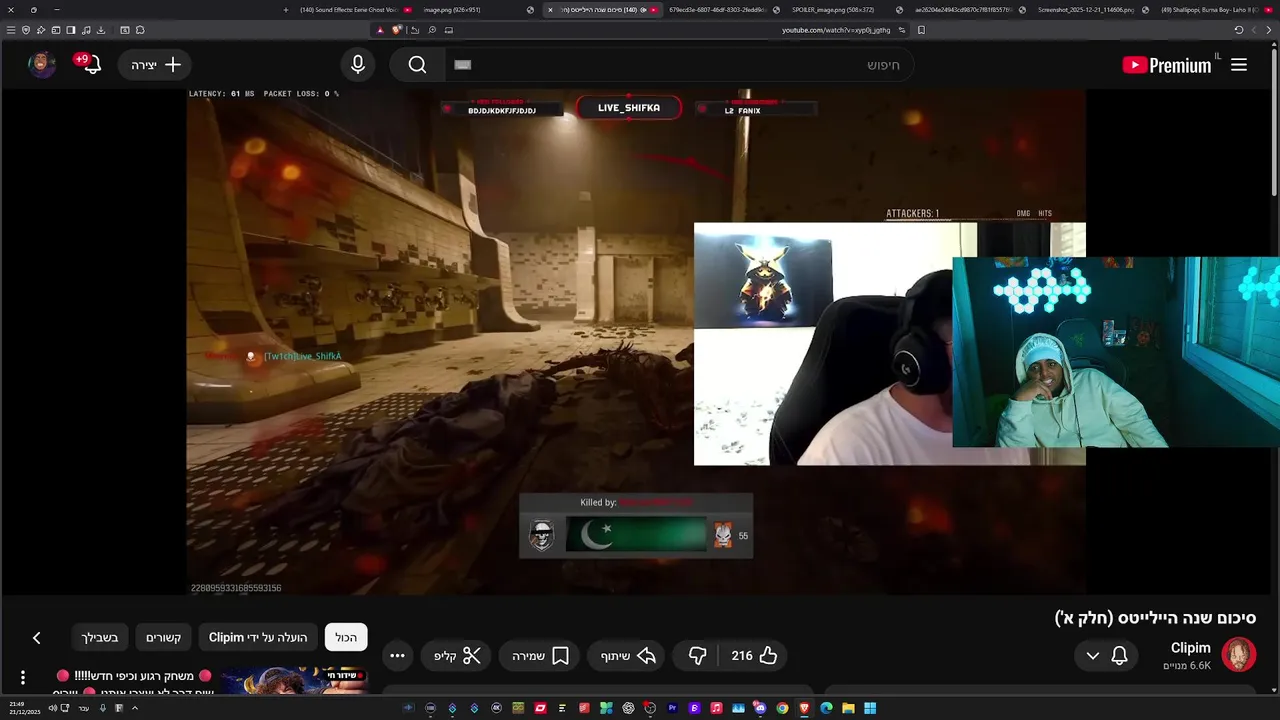
Task: Select the הכול filter chip
Action: tap(346, 637)
